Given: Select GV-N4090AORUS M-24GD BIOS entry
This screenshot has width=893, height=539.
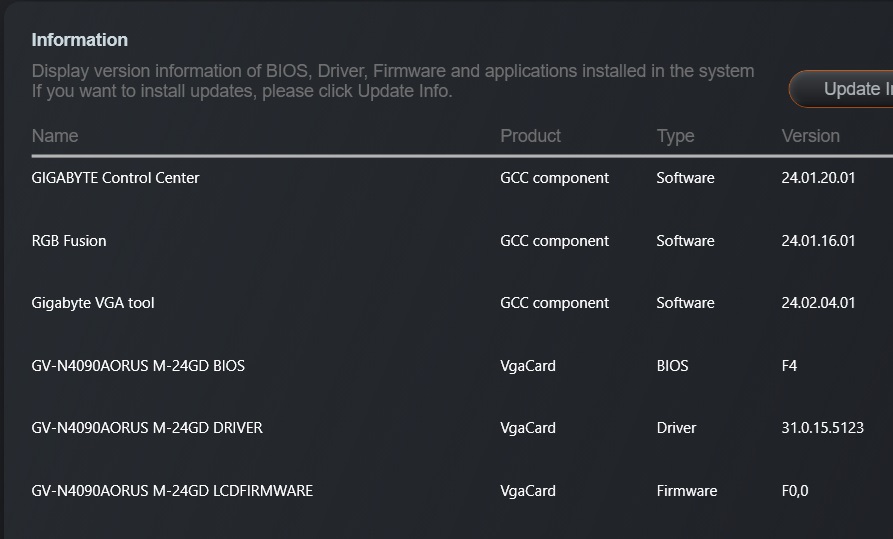Looking at the screenshot, I should click(x=138, y=366).
